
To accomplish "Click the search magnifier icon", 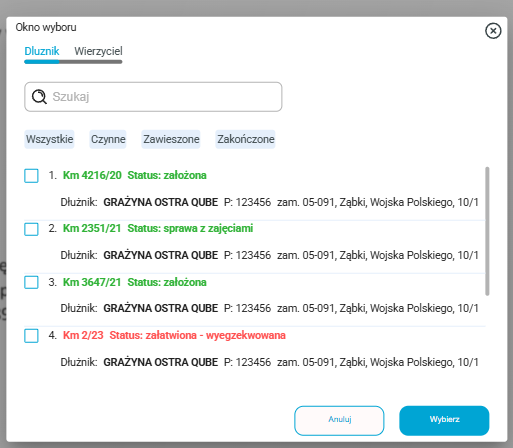I will [39, 97].
